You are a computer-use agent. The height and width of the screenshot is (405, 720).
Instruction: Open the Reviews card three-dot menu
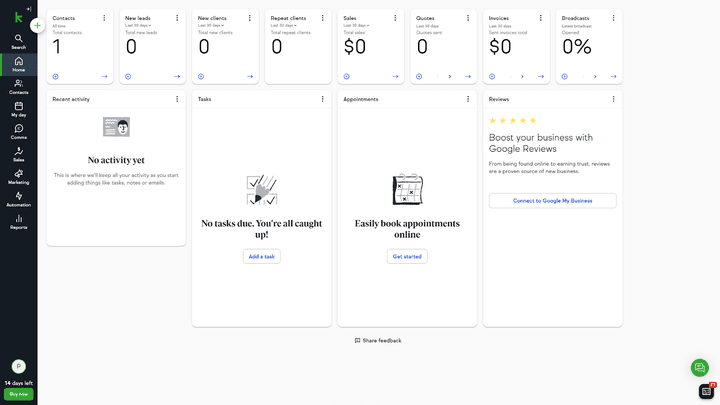(613, 99)
